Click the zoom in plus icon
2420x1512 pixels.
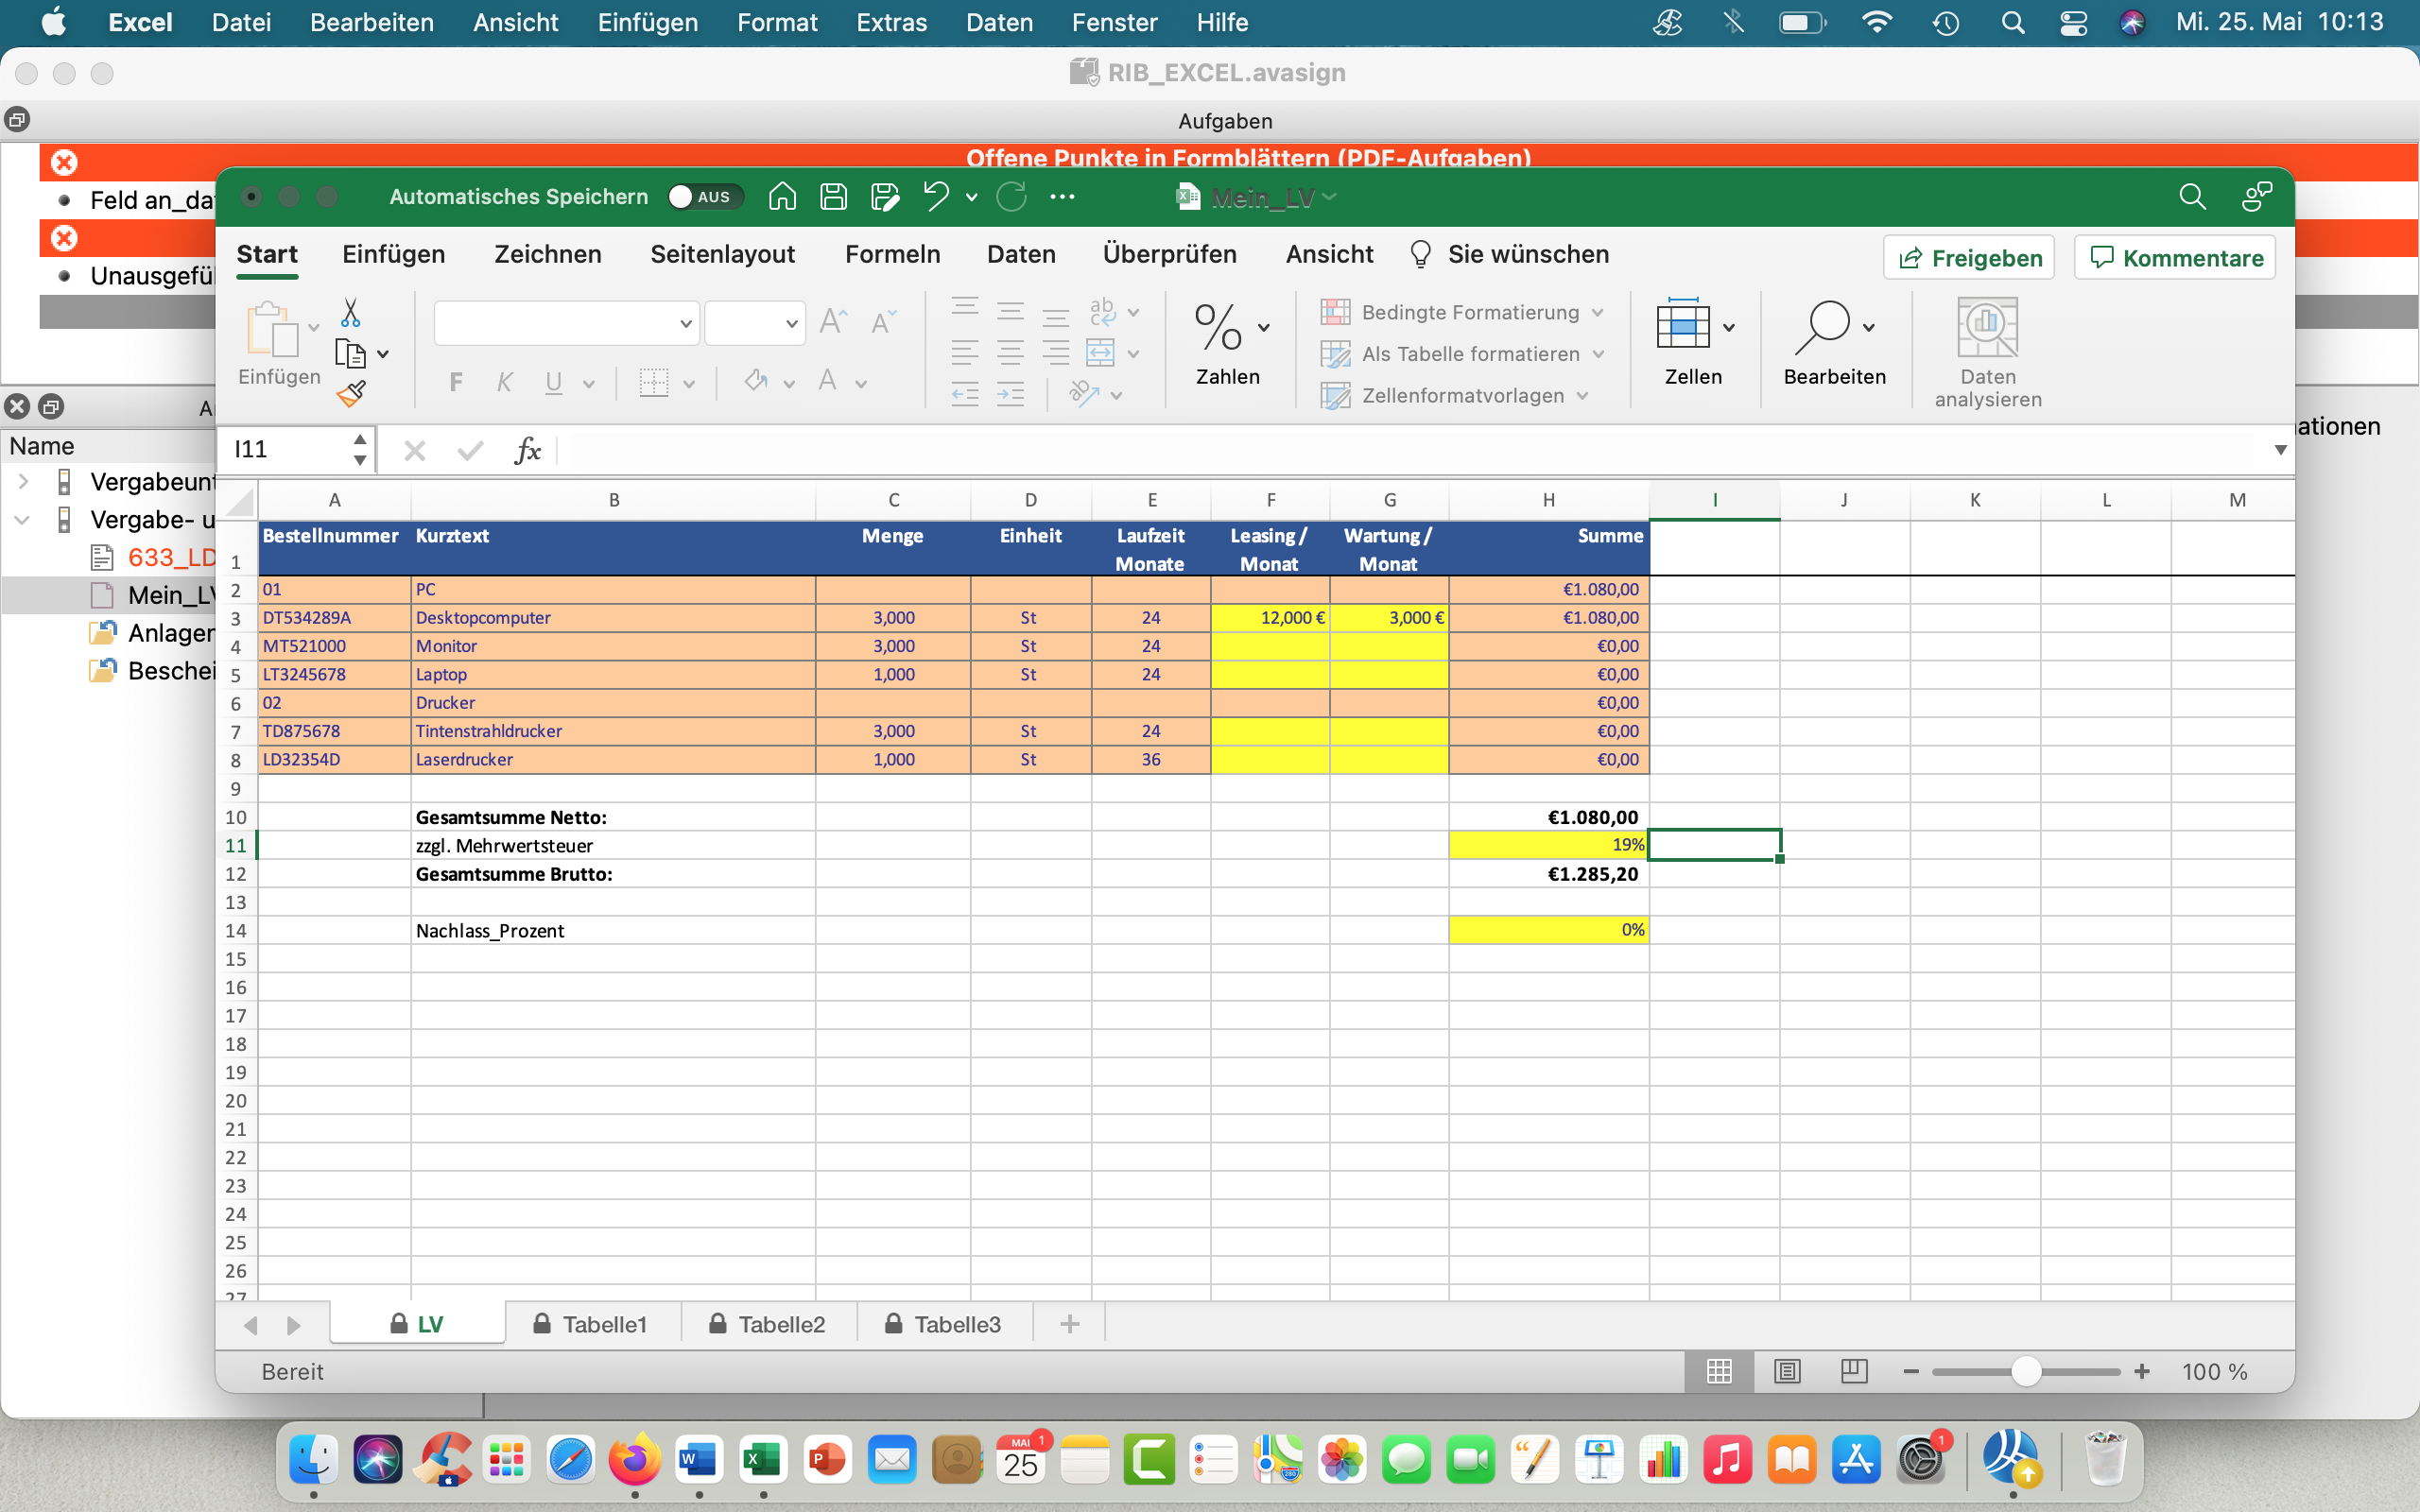2141,1371
